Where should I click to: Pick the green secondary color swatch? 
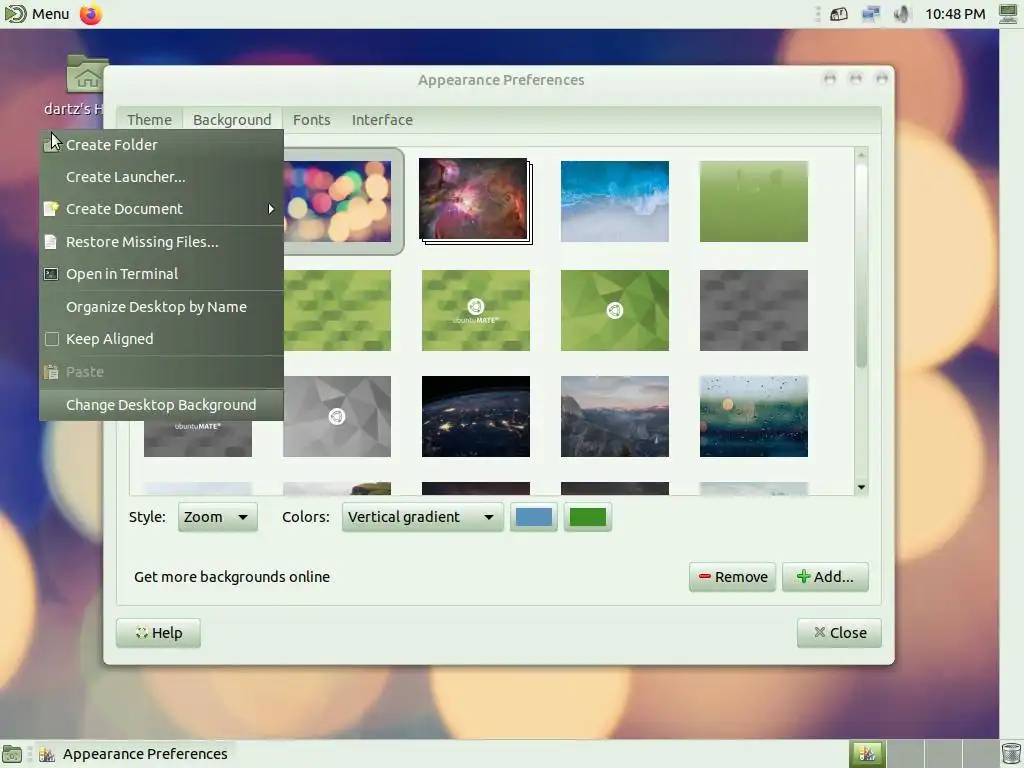(x=588, y=517)
